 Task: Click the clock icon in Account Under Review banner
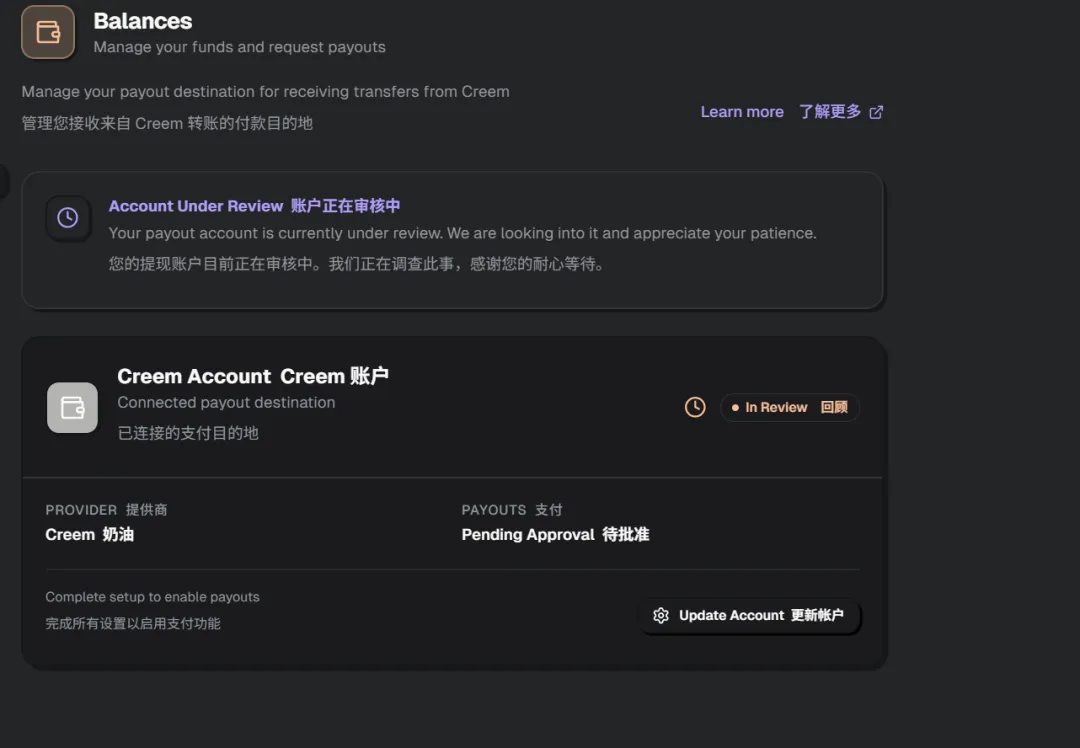click(68, 218)
